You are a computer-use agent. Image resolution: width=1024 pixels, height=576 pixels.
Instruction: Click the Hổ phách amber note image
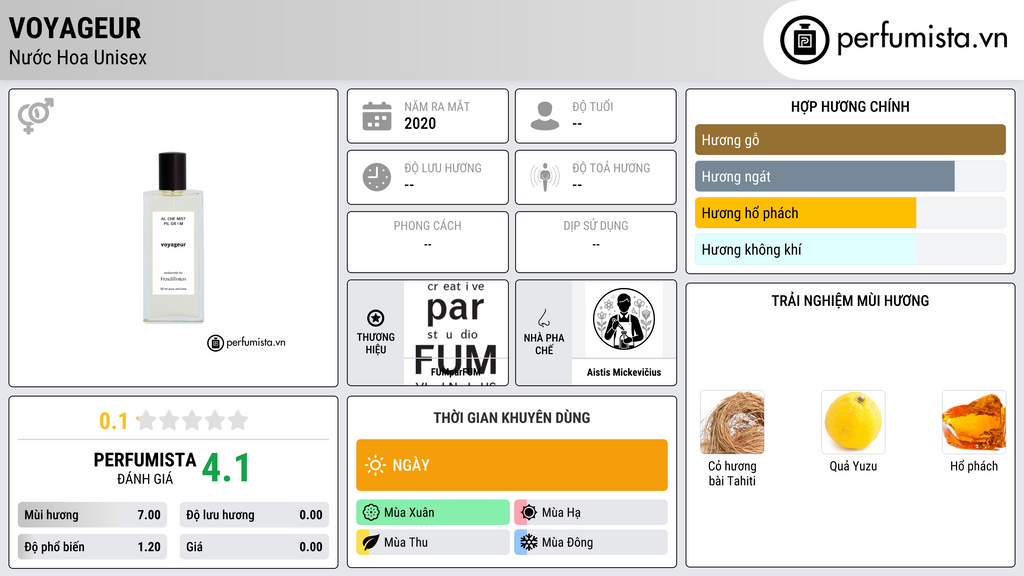pyautogui.click(x=974, y=422)
